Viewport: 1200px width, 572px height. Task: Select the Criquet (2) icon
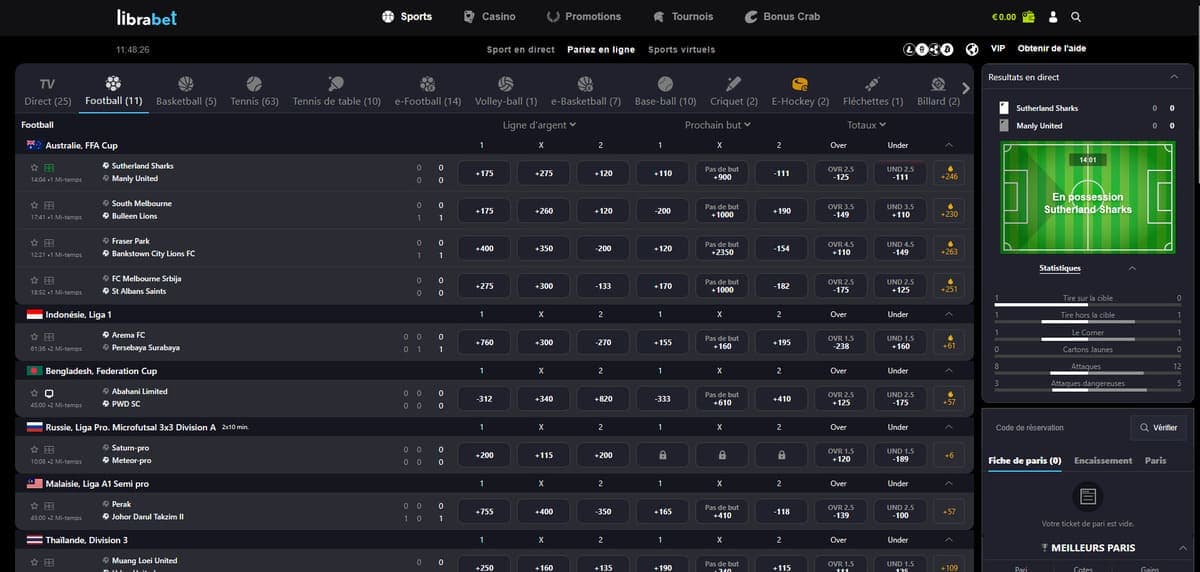coord(734,84)
